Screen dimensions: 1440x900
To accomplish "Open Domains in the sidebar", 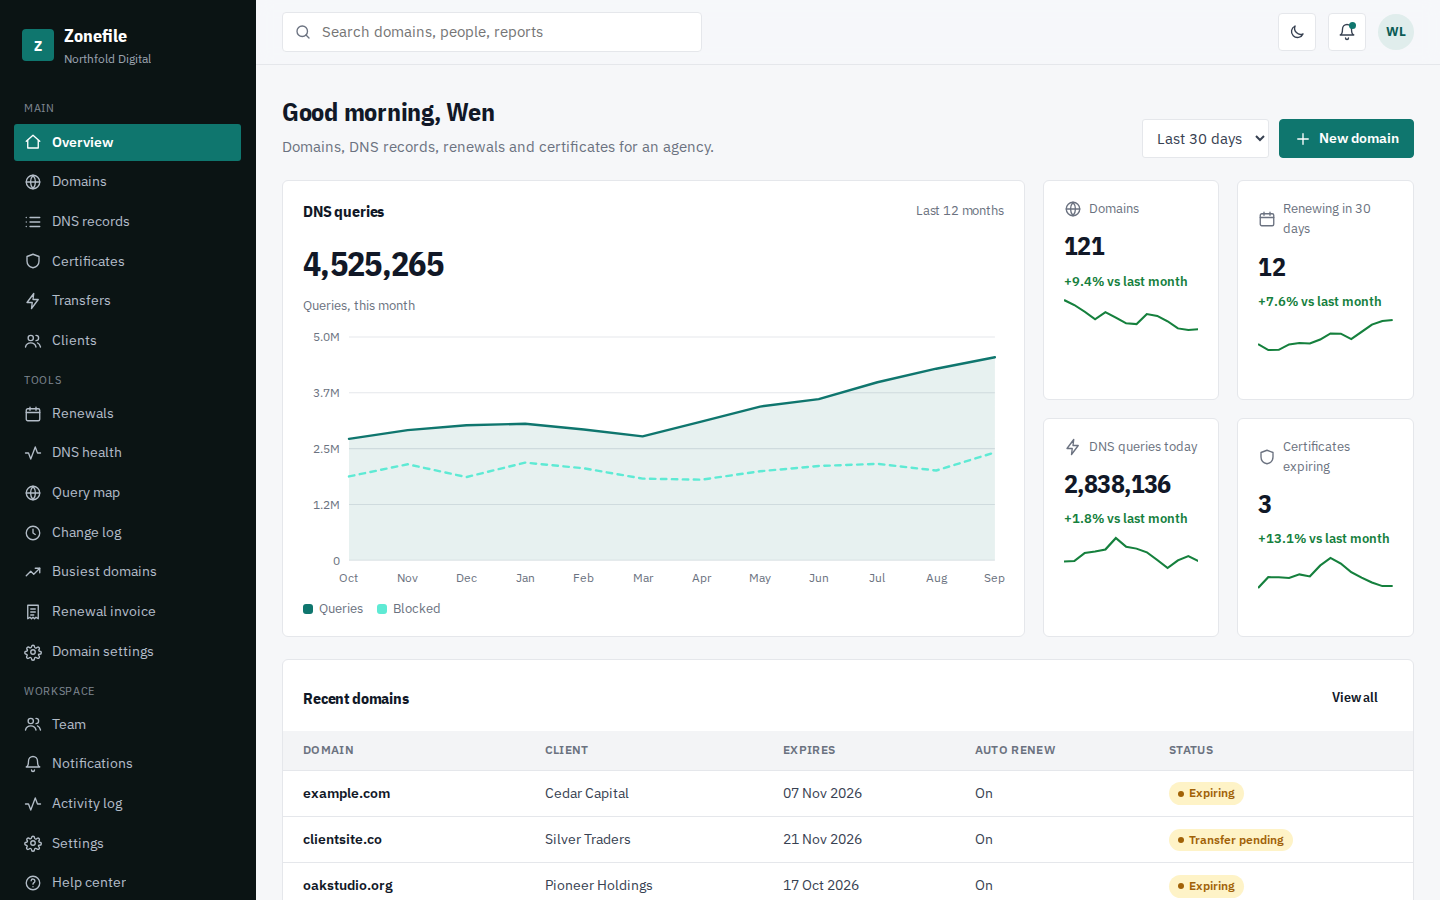I will pyautogui.click(x=127, y=182).
